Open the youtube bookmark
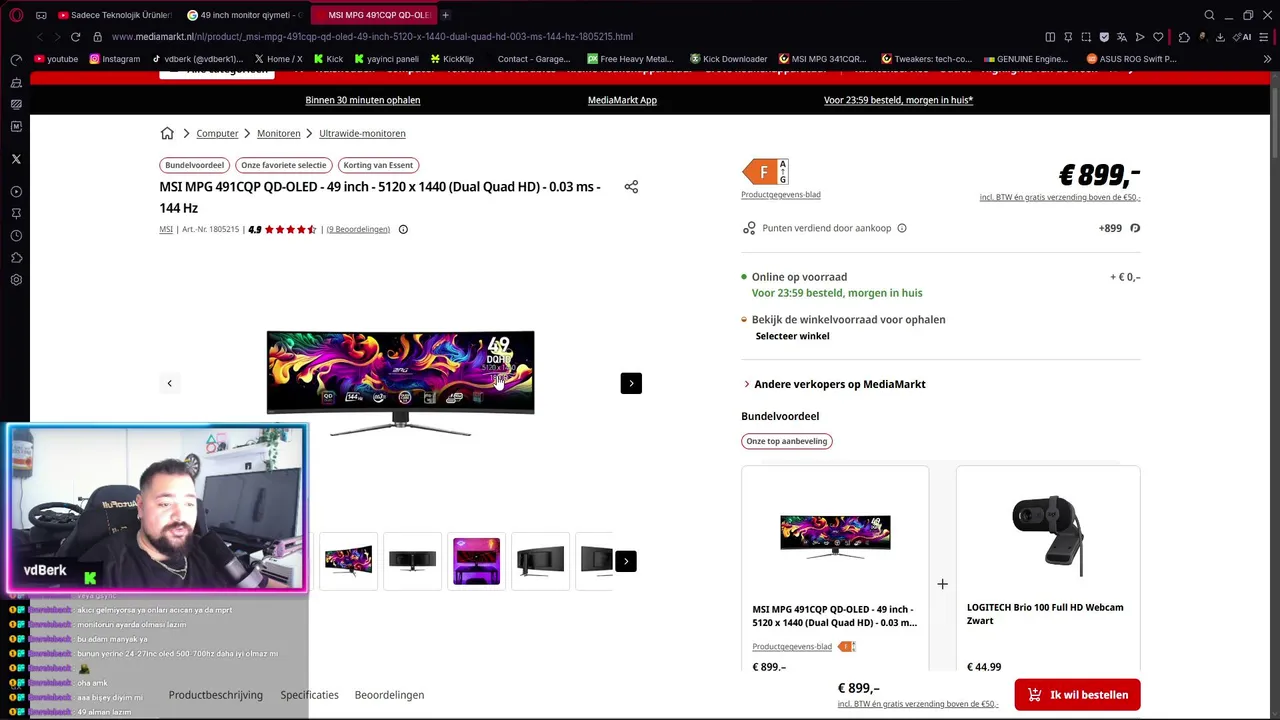Screen dimensions: 1280x720 tap(55, 59)
